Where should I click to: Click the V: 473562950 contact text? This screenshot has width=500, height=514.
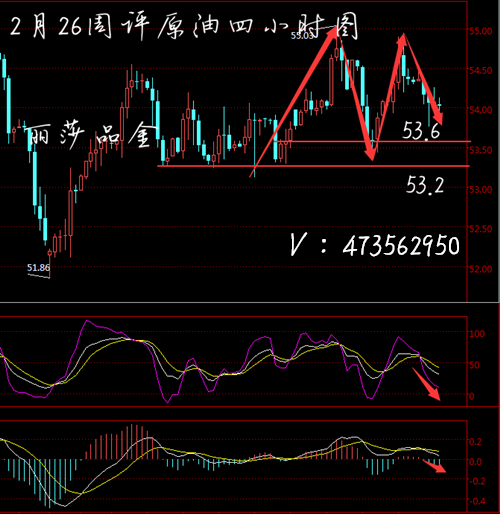pos(375,245)
